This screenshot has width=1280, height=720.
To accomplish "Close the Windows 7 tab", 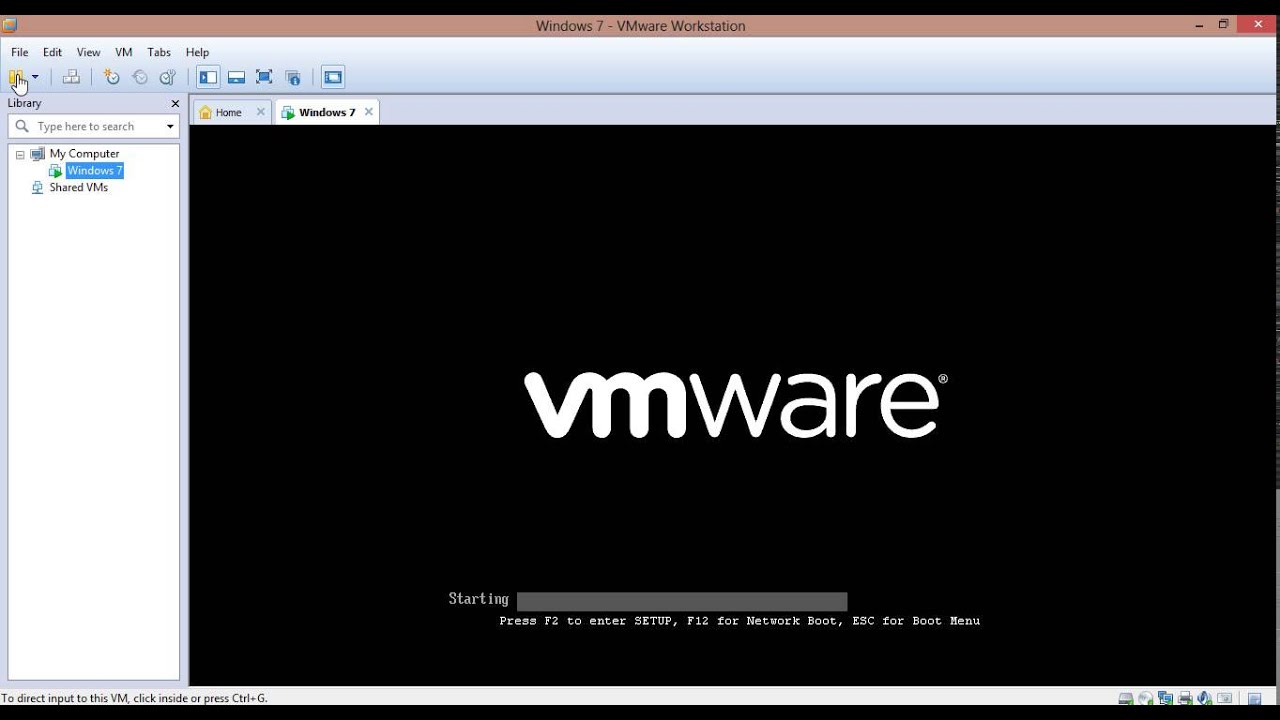I will [369, 112].
